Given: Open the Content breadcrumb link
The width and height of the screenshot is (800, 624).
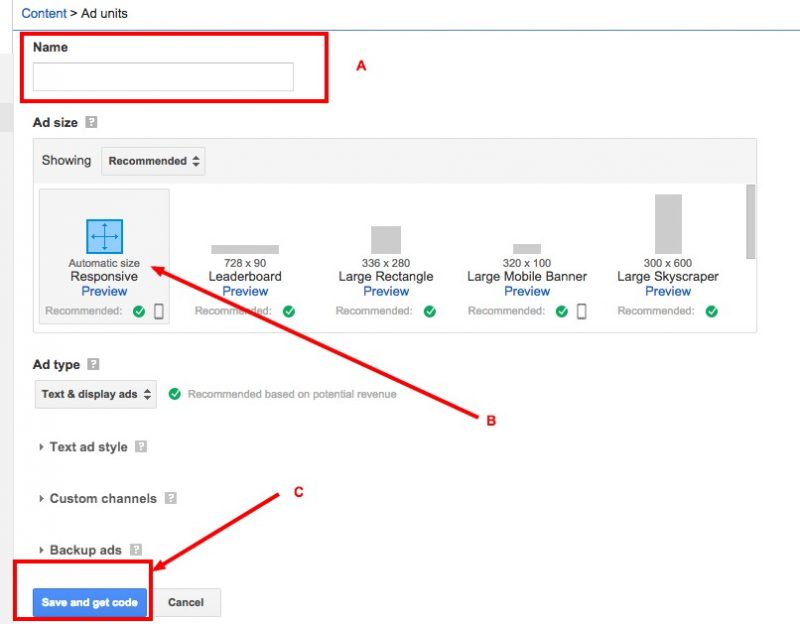Looking at the screenshot, I should tap(42, 14).
